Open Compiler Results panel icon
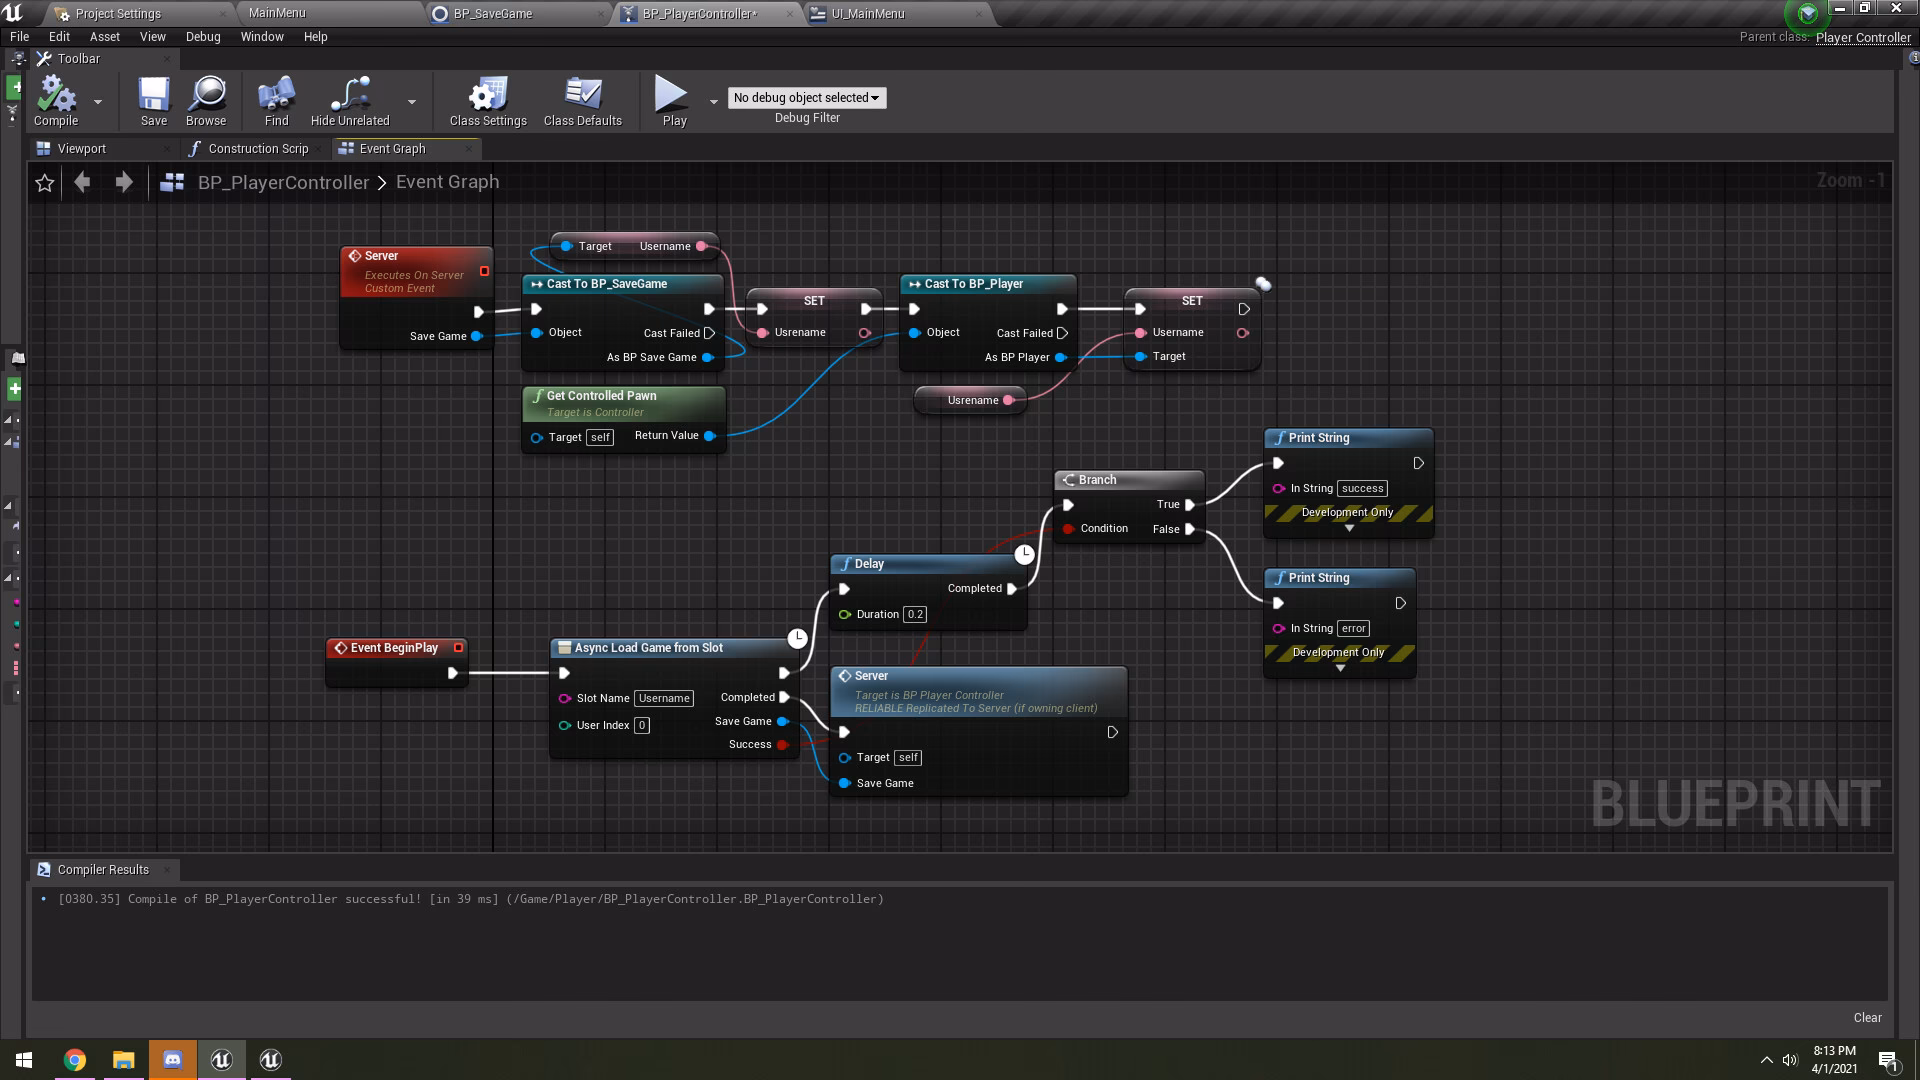1920x1080 pixels. (x=44, y=869)
